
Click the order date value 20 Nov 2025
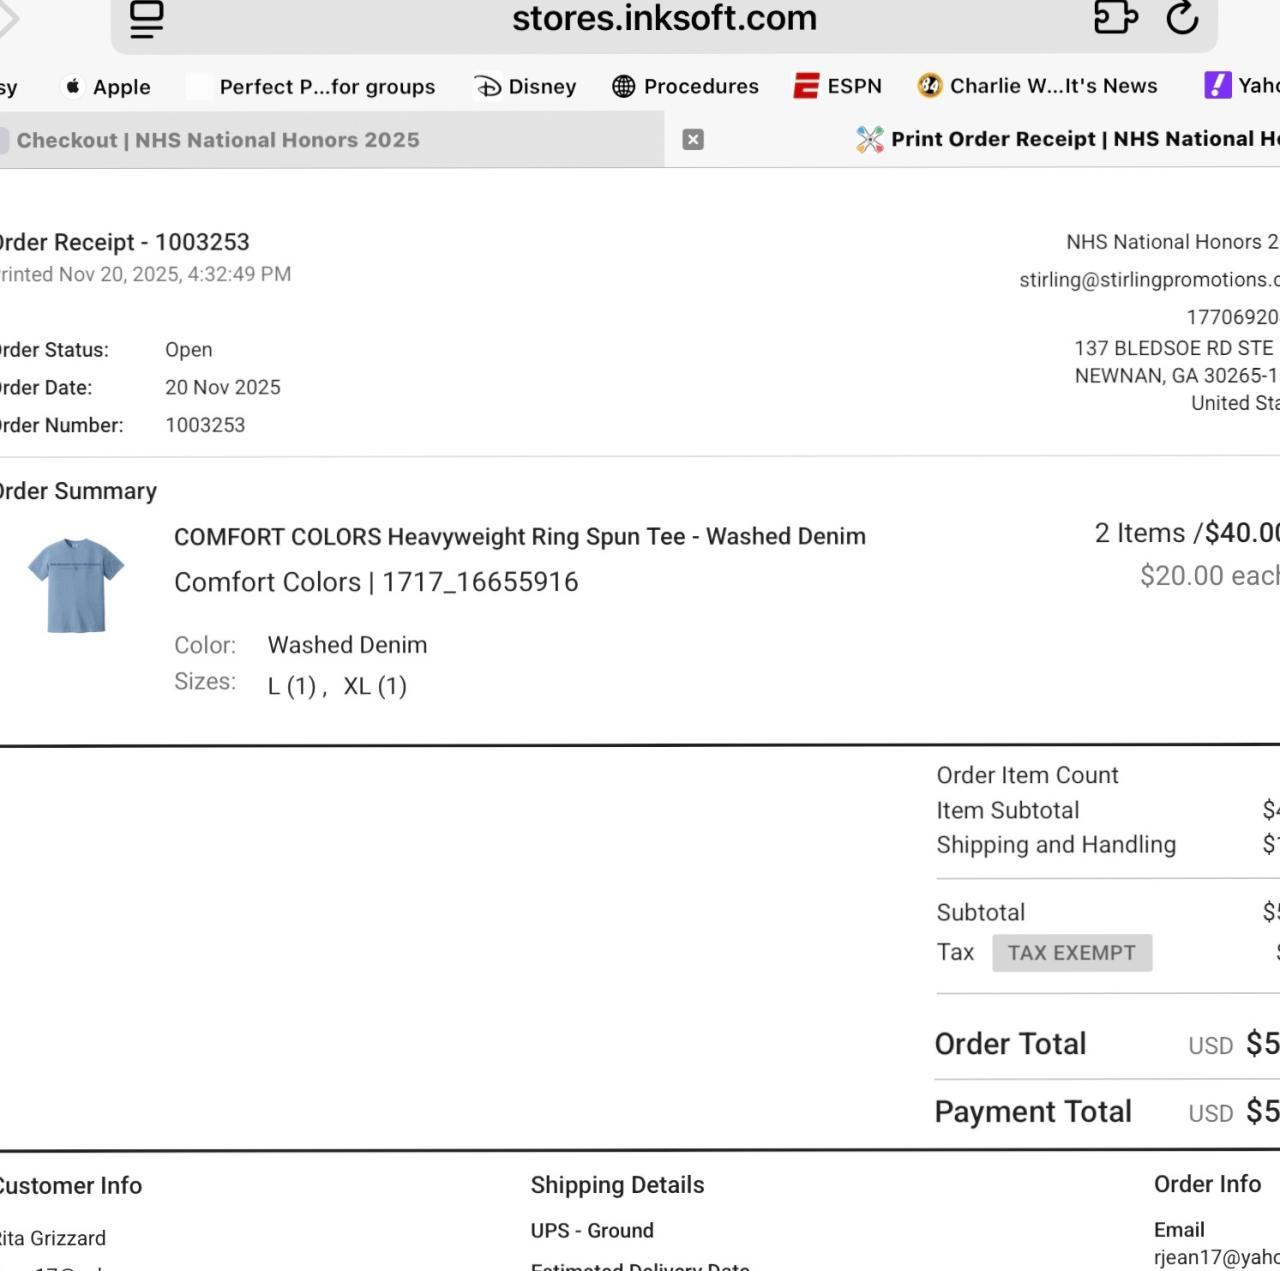(x=223, y=388)
